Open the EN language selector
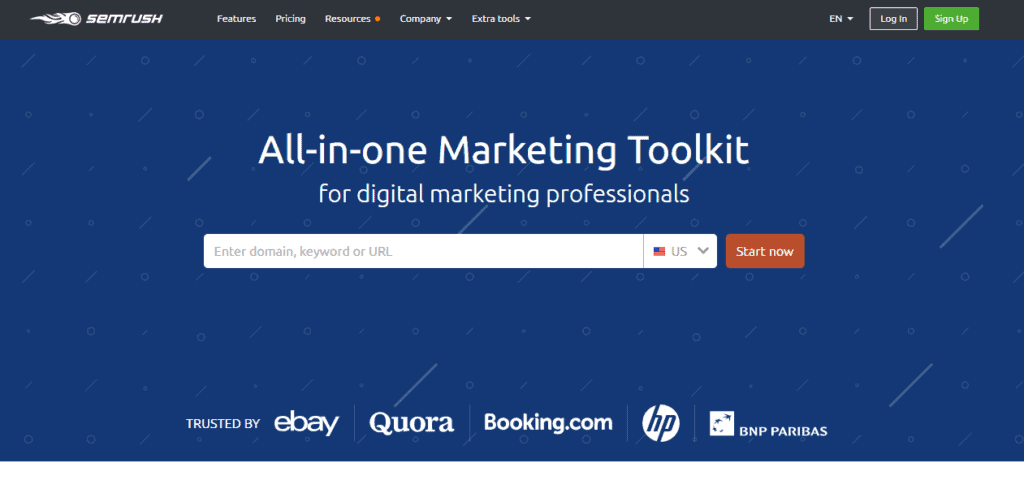The width and height of the screenshot is (1024, 489). [x=841, y=19]
